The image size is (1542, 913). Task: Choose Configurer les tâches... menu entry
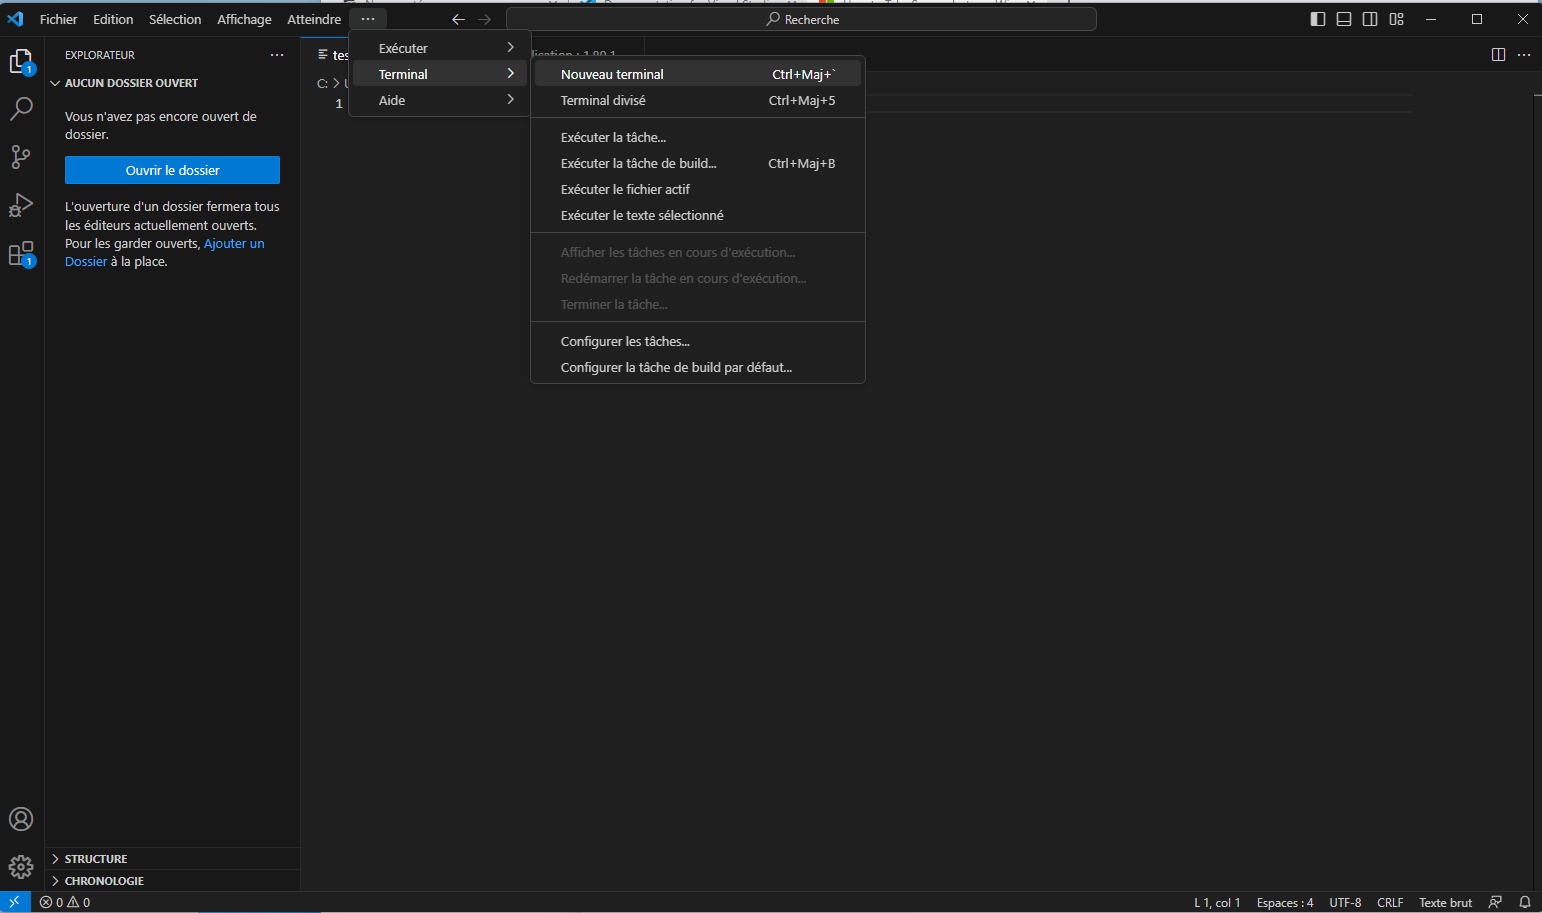pos(625,341)
